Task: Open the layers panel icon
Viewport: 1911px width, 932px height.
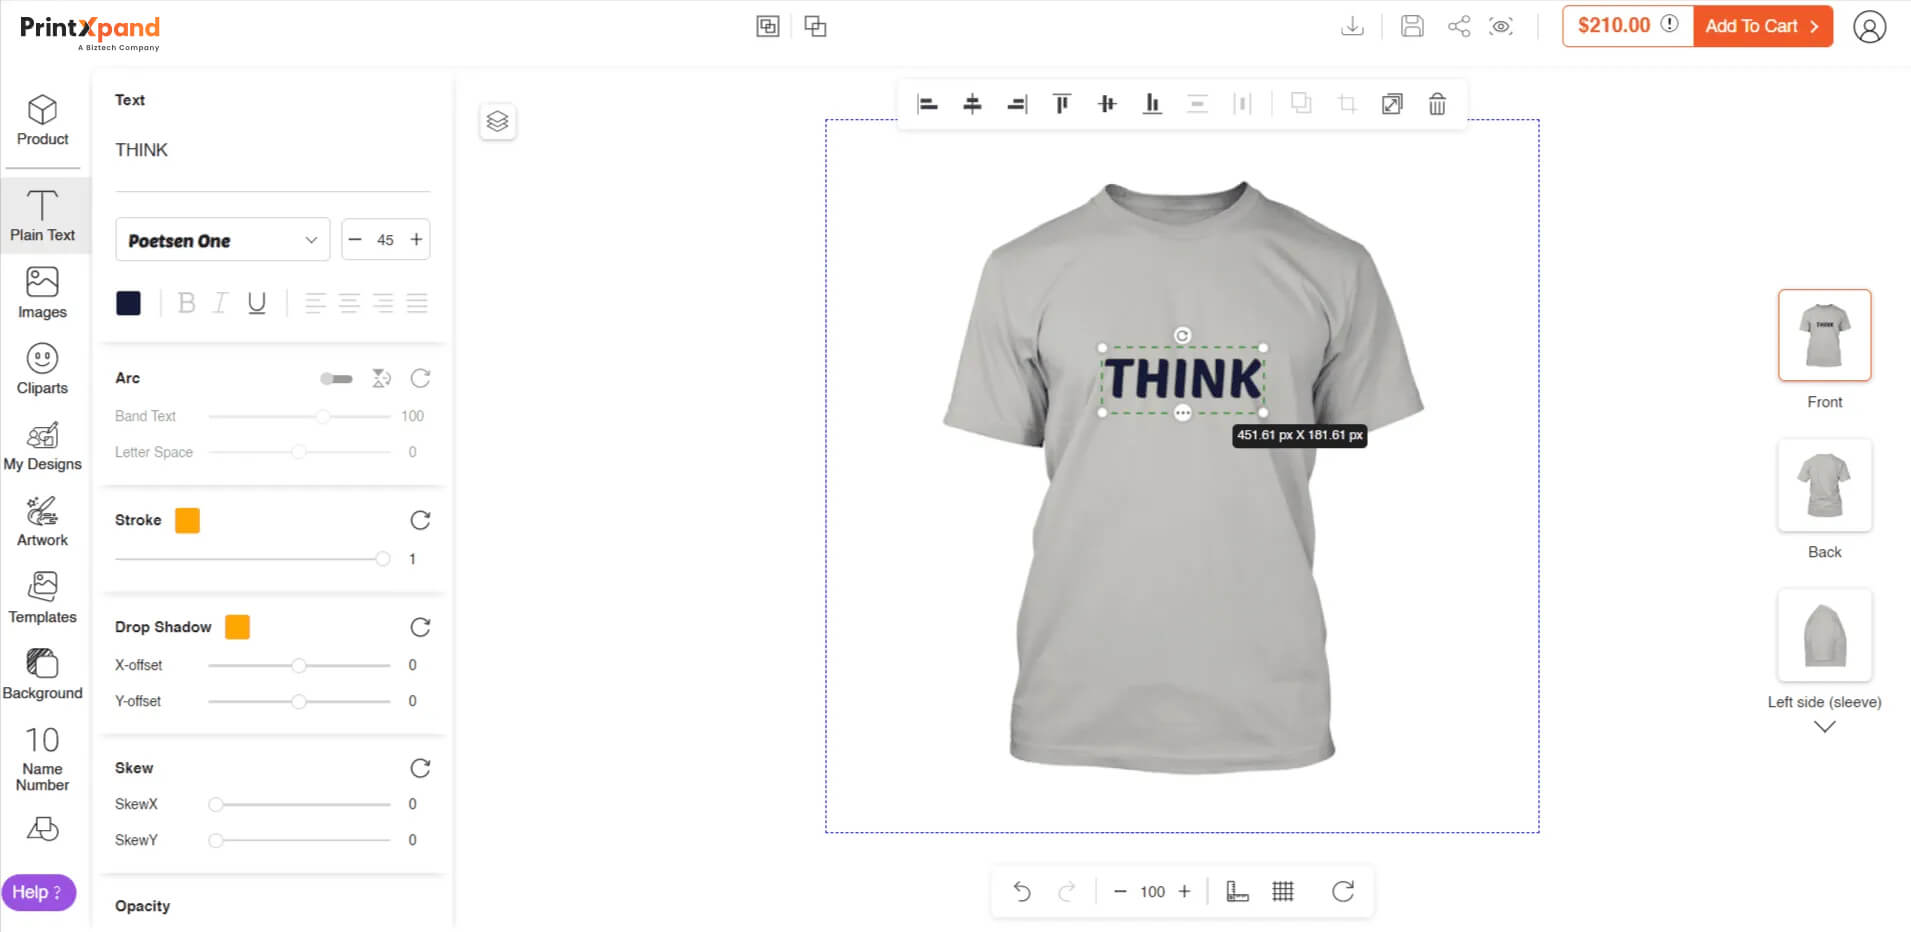Action: [x=497, y=122]
